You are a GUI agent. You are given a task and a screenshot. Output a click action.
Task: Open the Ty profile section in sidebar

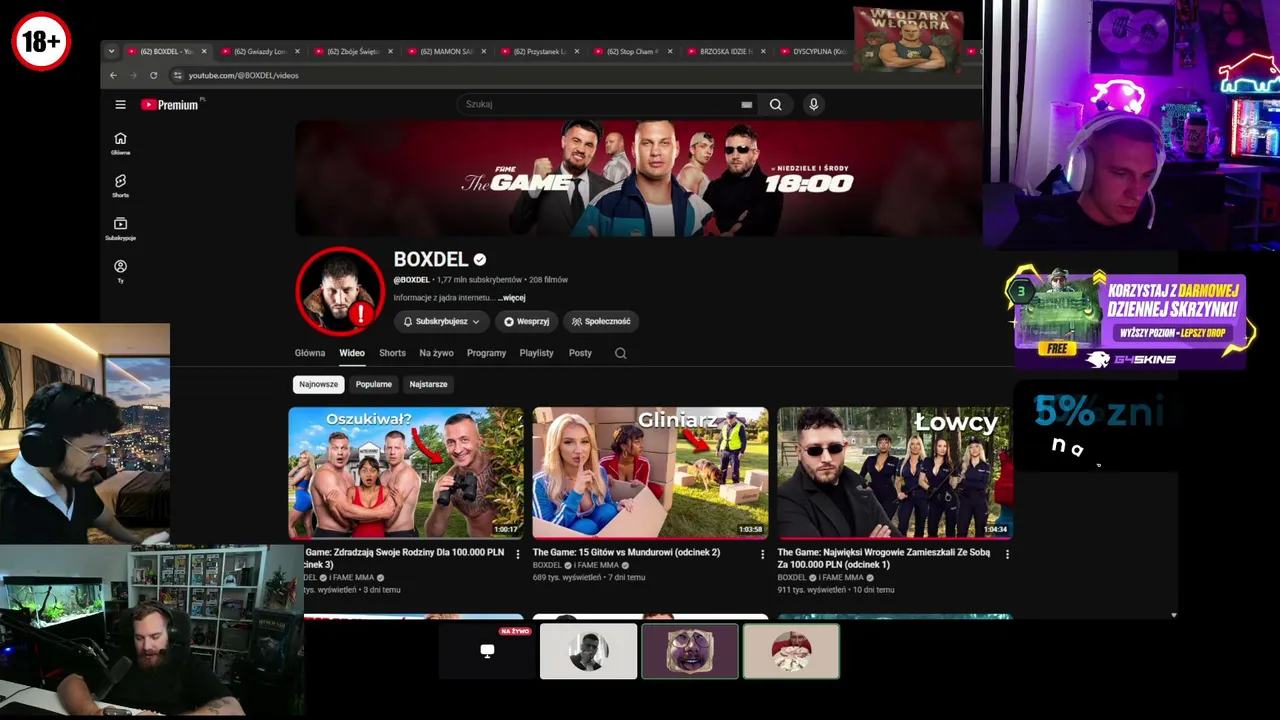click(x=120, y=271)
